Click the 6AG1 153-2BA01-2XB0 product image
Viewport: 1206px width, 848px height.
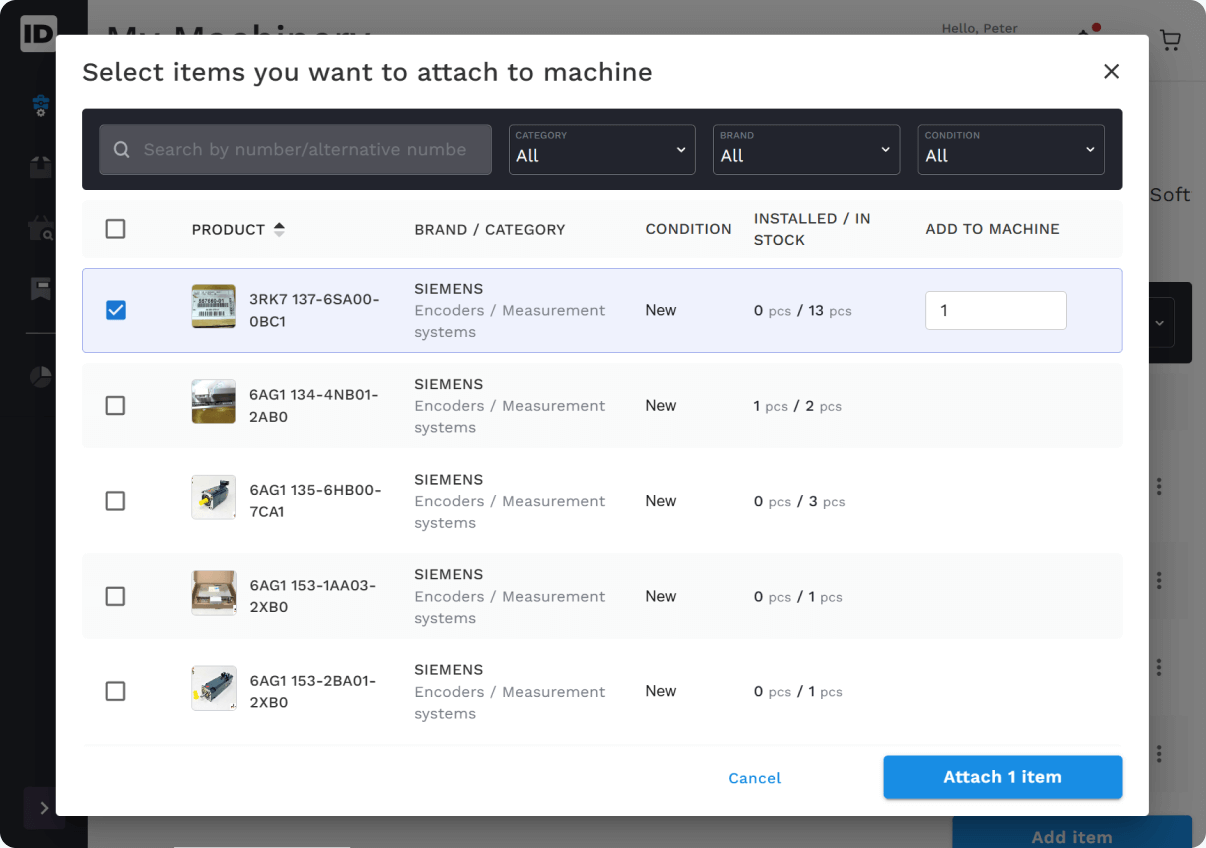coord(214,688)
